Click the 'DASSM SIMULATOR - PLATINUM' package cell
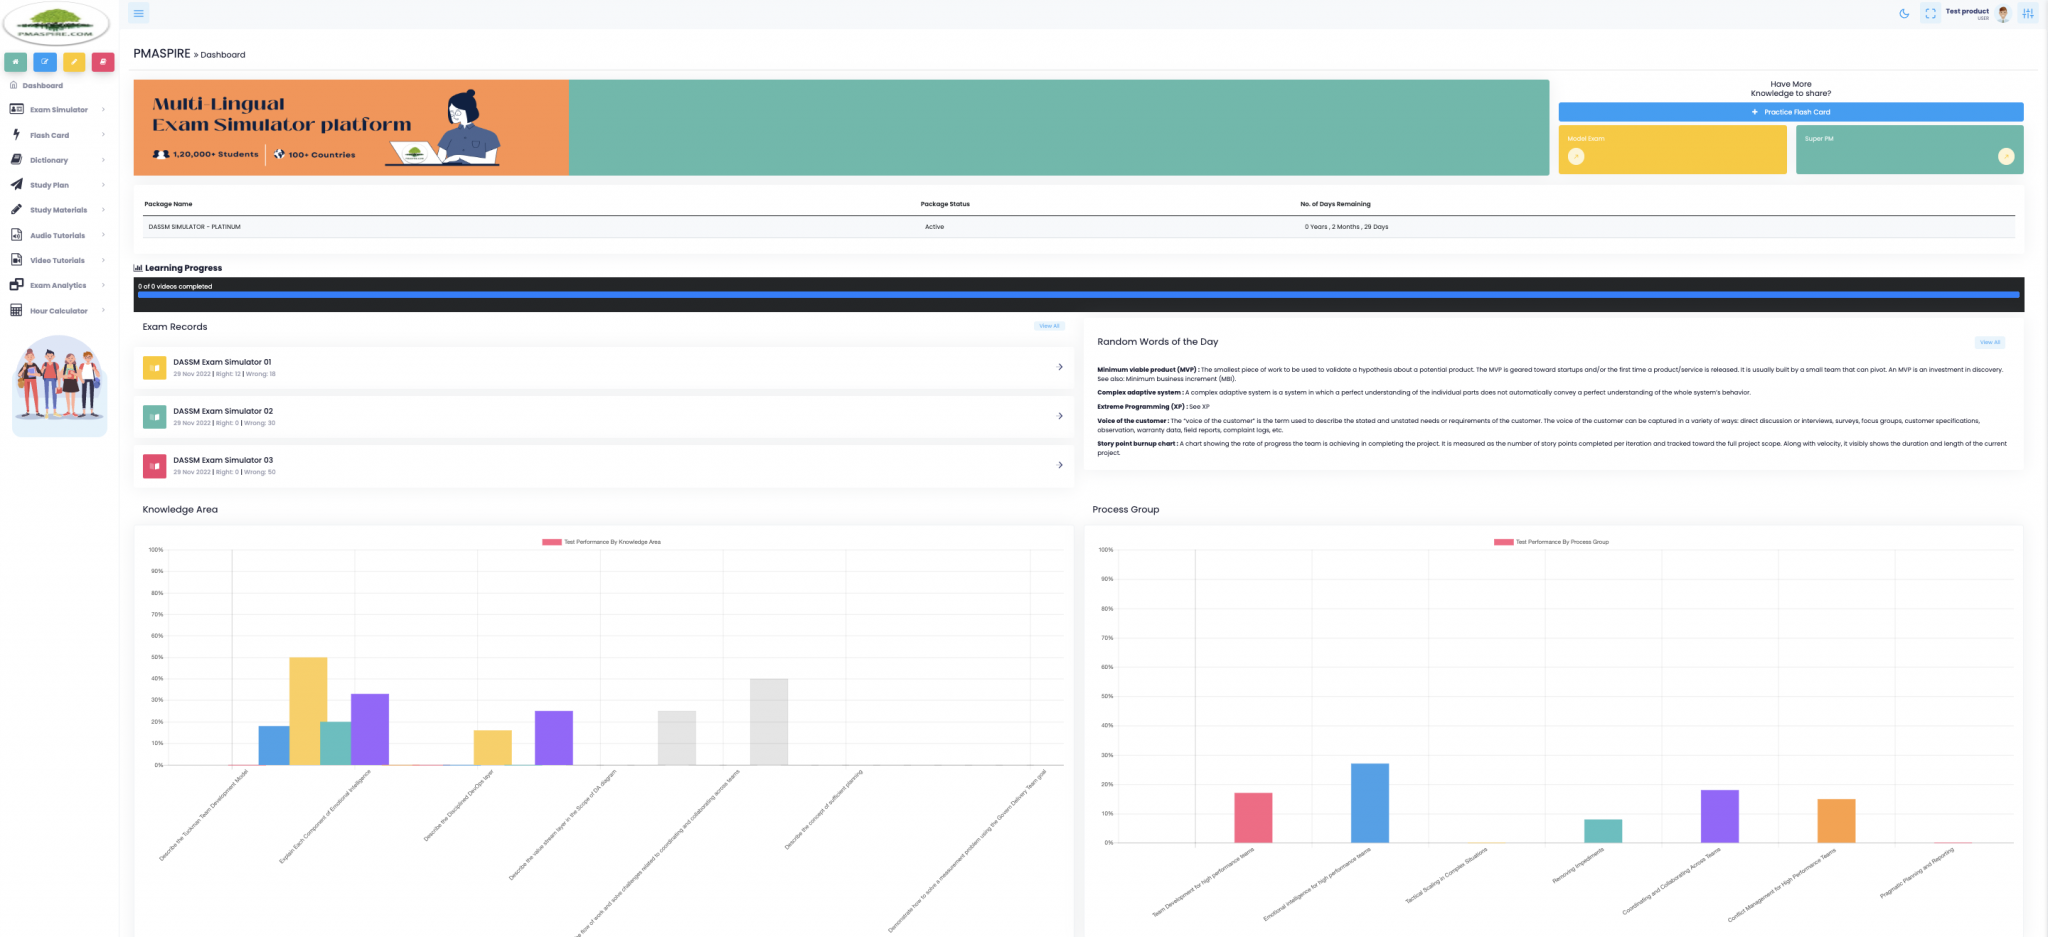The height and width of the screenshot is (937, 2048). [194, 227]
